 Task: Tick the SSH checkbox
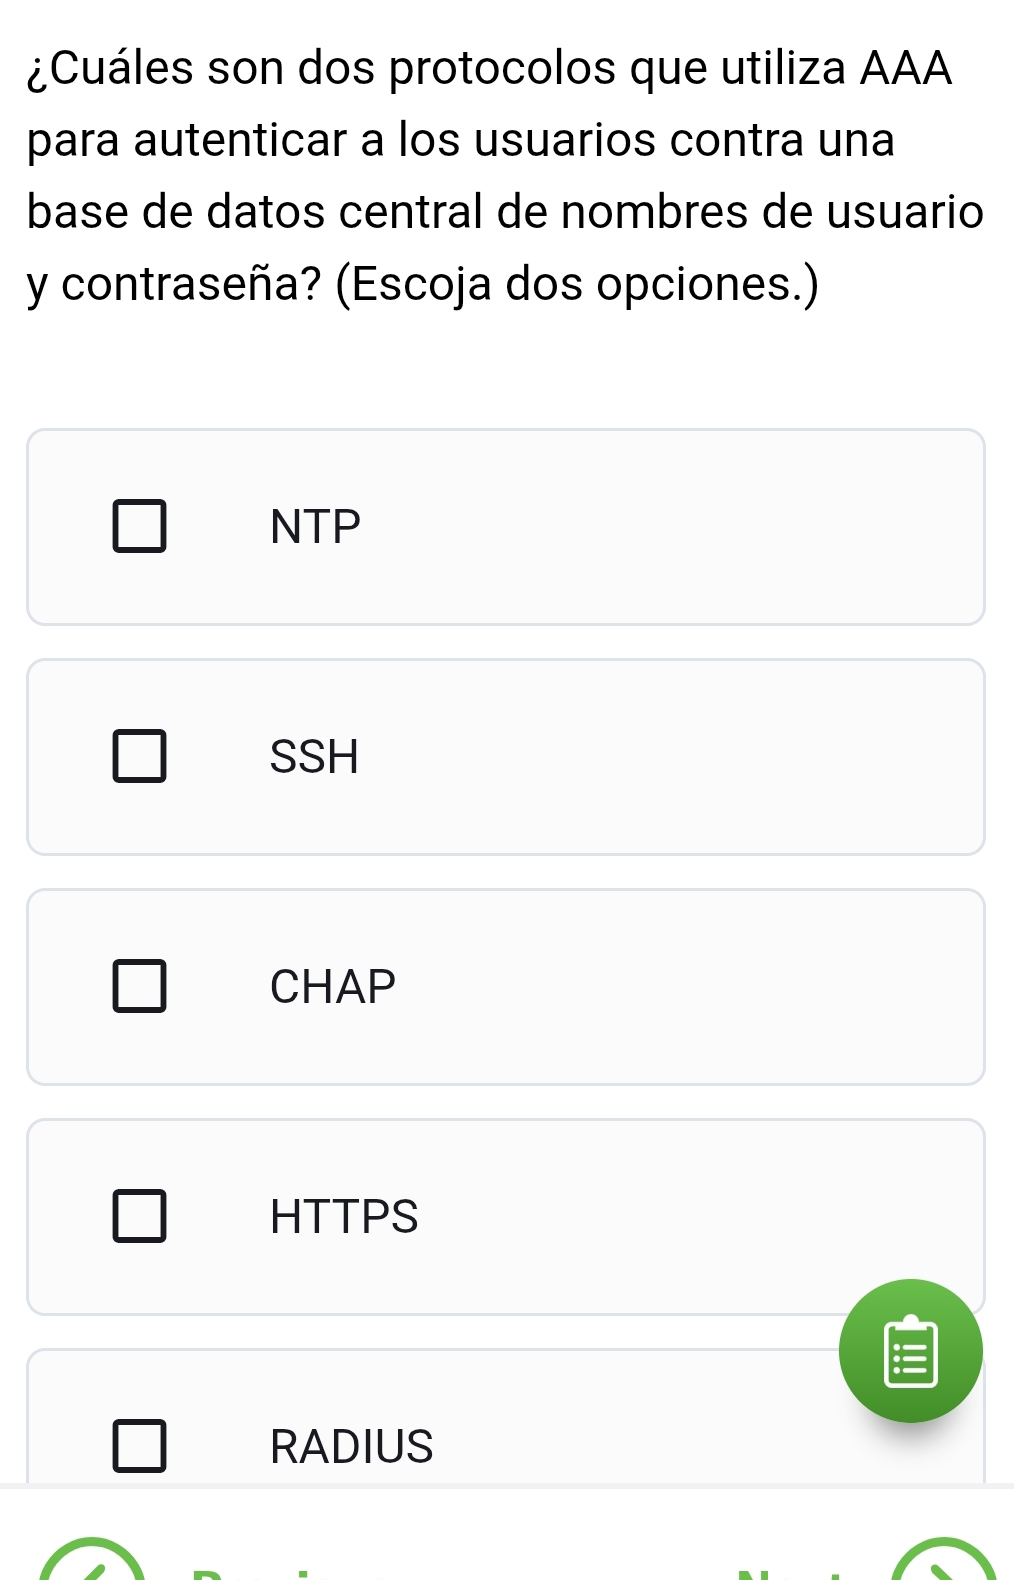tap(139, 757)
